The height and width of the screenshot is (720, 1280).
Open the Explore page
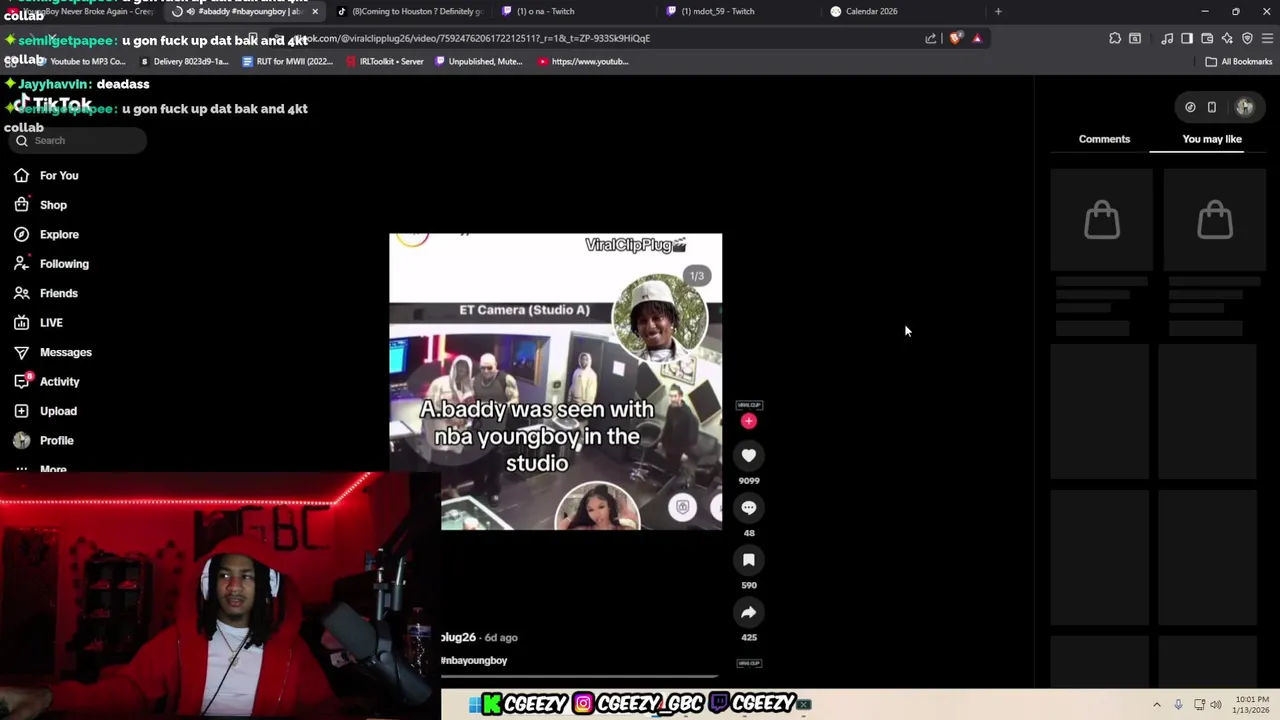tap(59, 234)
